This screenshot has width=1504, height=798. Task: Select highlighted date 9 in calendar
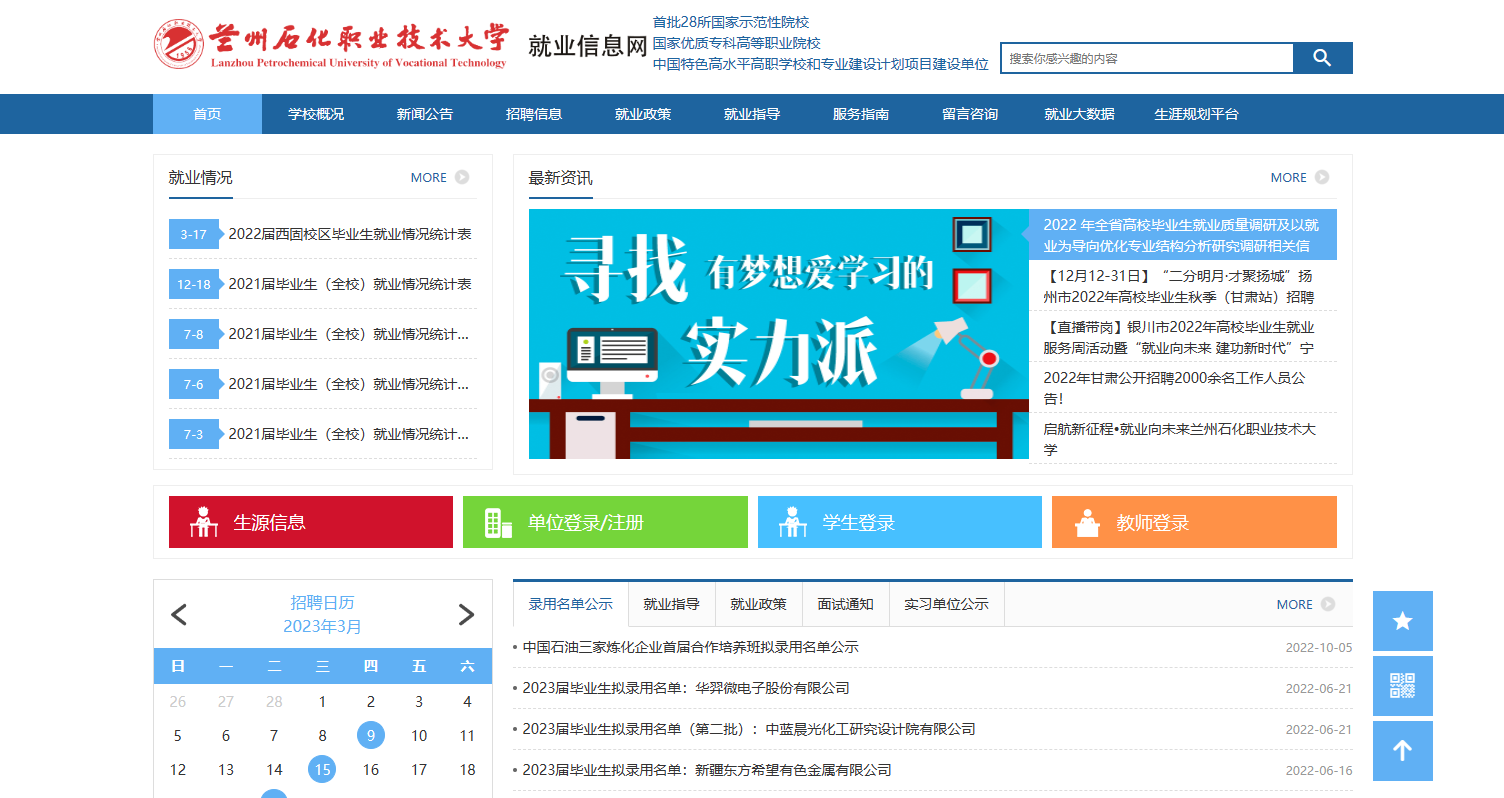click(371, 736)
